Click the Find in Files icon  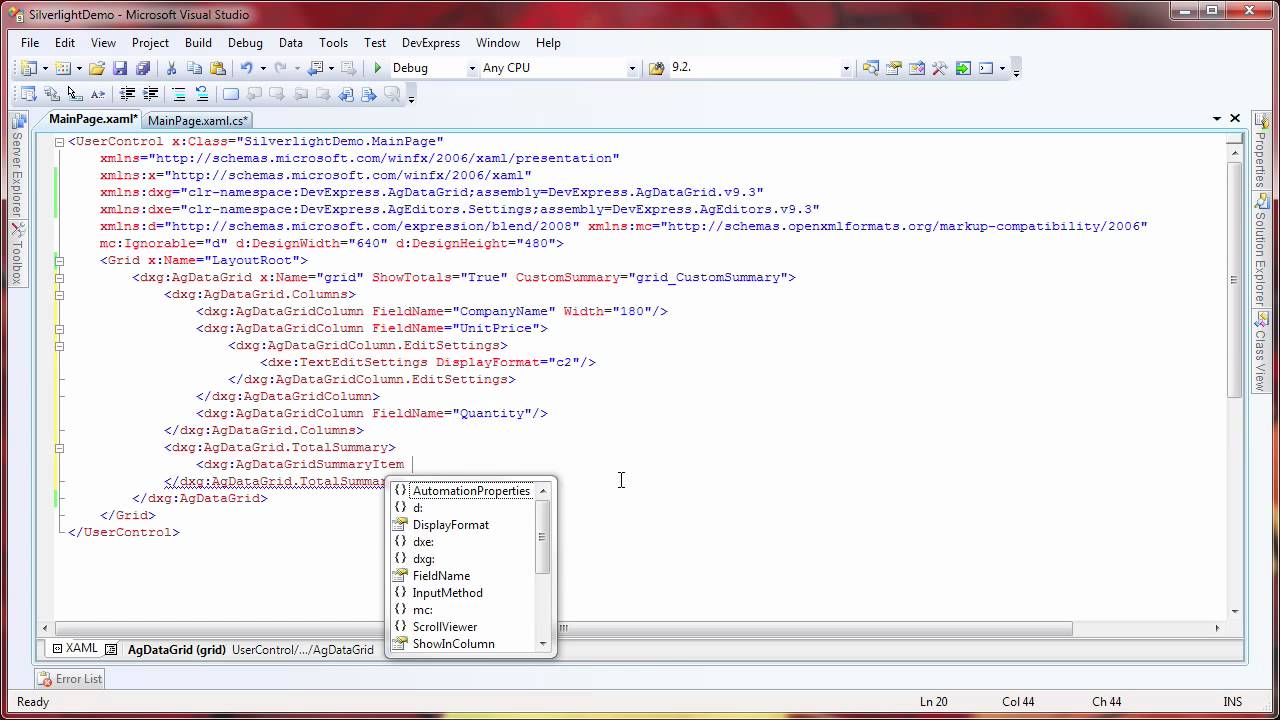click(656, 68)
